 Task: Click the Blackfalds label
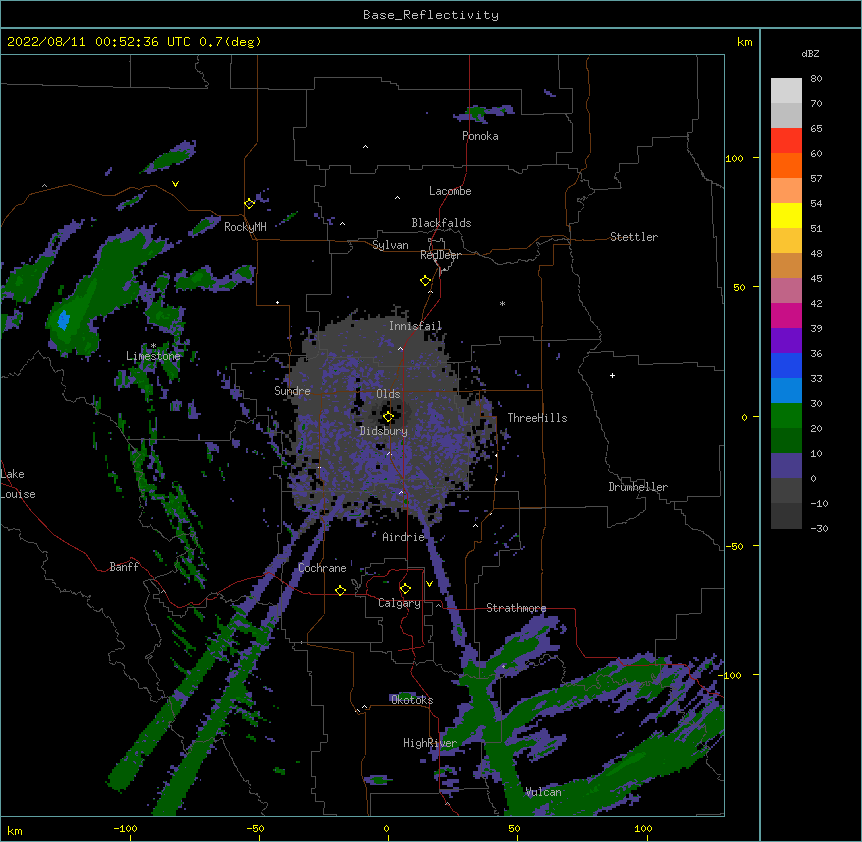pos(441,223)
